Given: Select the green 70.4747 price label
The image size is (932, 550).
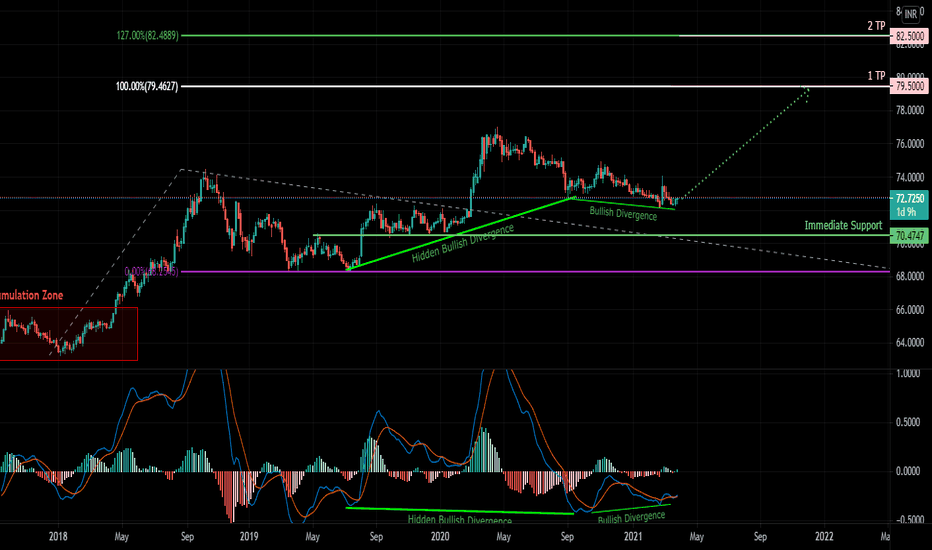Looking at the screenshot, I should (909, 236).
